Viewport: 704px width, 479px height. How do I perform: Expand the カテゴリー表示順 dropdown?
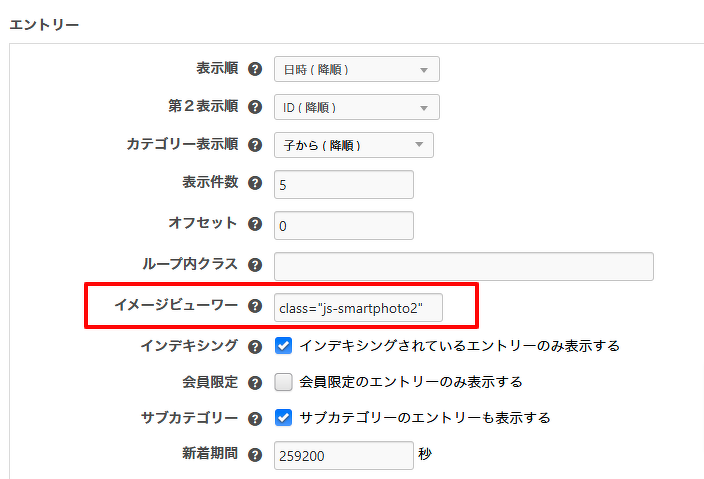(353, 145)
